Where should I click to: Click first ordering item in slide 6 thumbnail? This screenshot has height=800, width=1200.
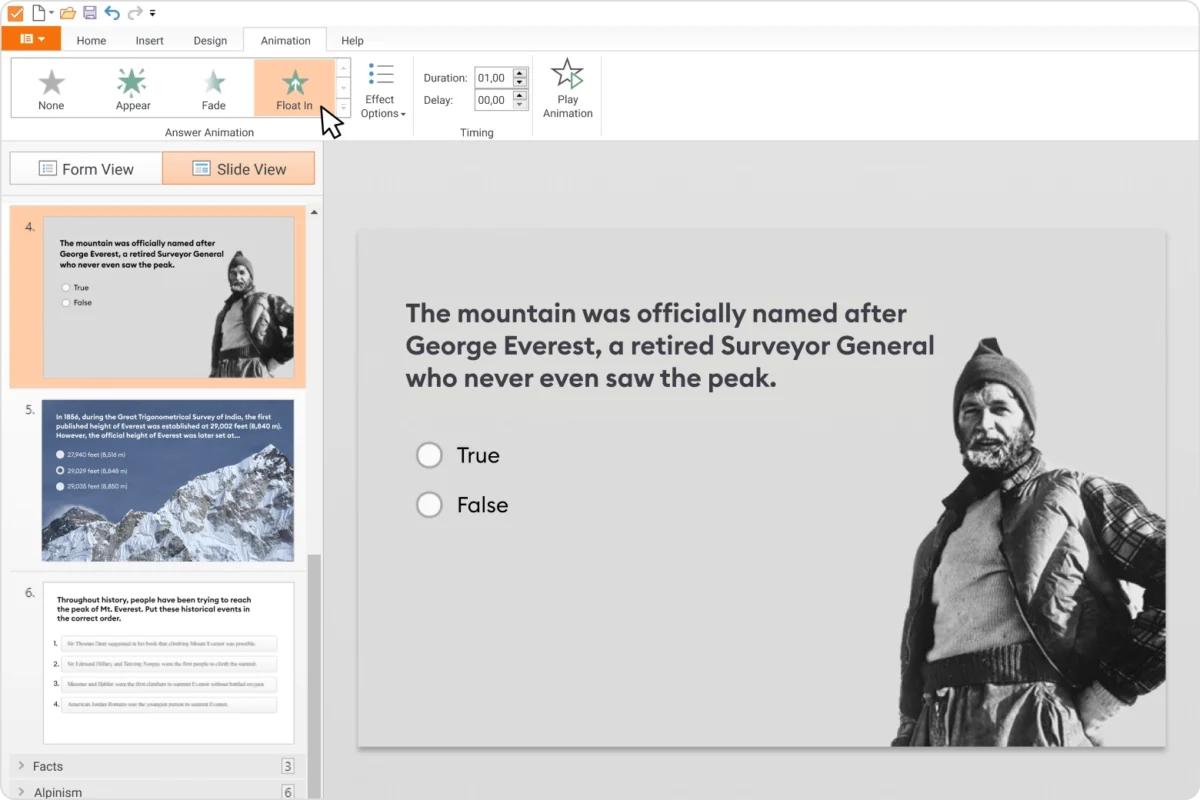tap(167, 644)
